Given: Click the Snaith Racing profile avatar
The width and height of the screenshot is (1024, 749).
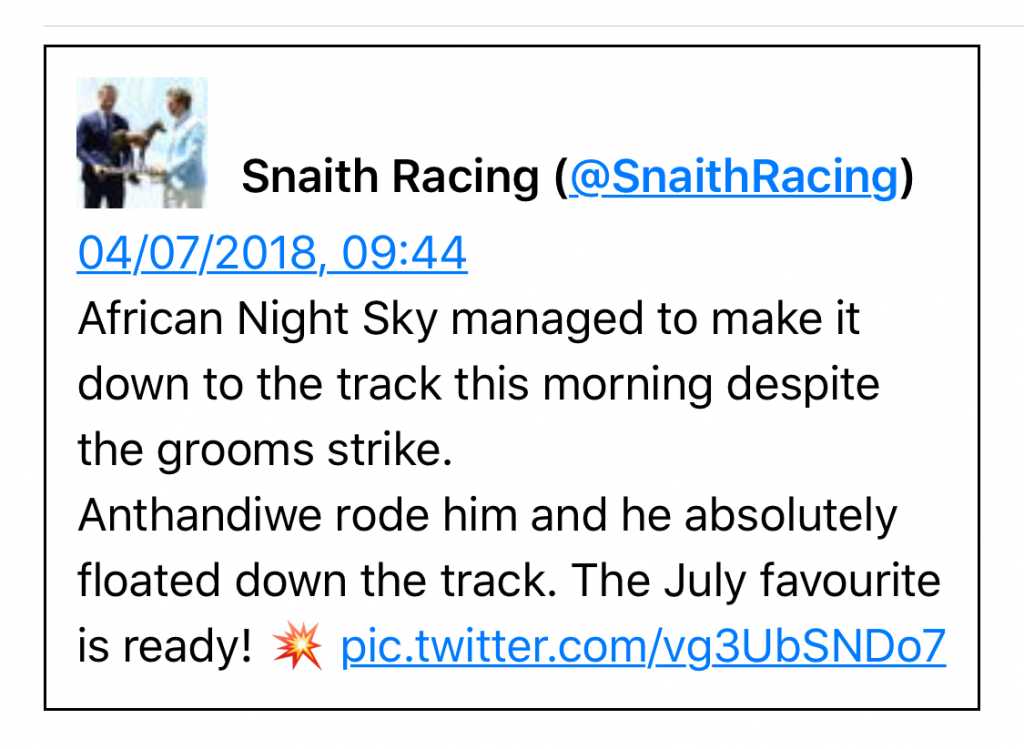Looking at the screenshot, I should [142, 143].
